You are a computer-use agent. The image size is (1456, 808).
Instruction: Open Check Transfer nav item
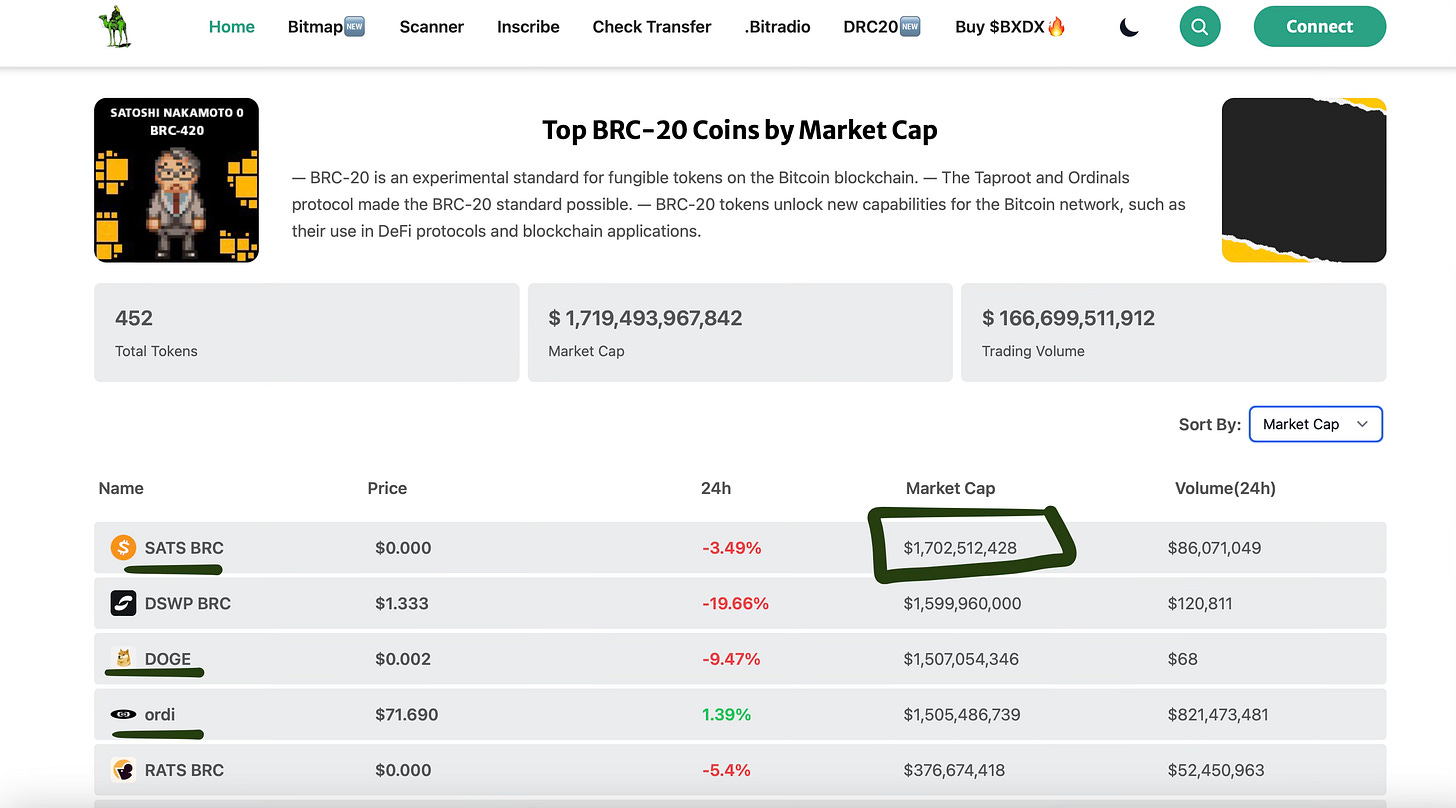point(652,27)
